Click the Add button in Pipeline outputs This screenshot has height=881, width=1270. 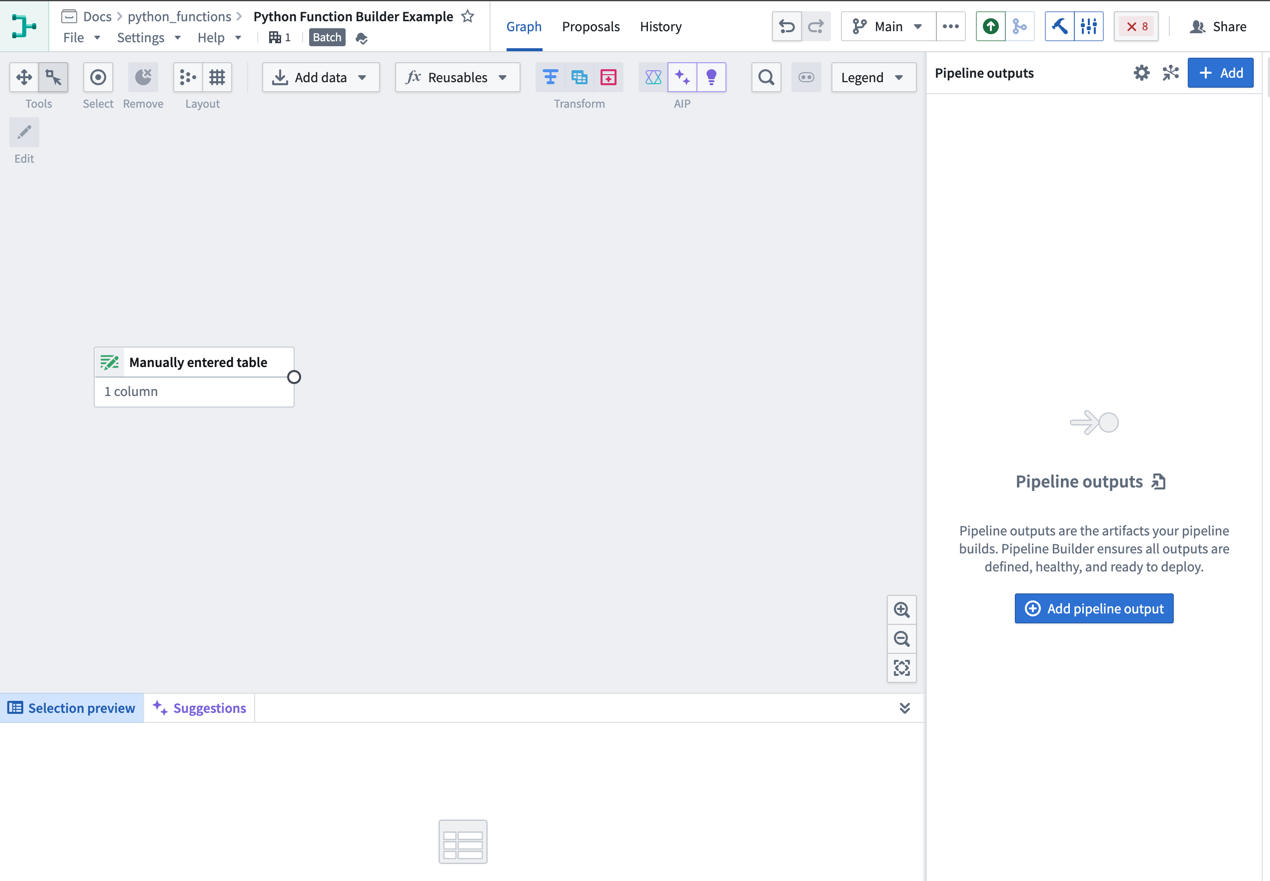tap(1220, 73)
